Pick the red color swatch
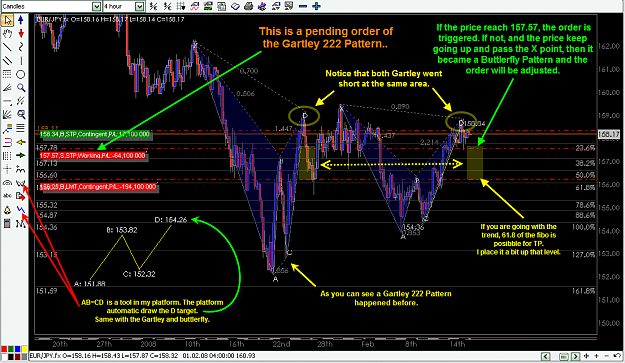 [x=4, y=350]
